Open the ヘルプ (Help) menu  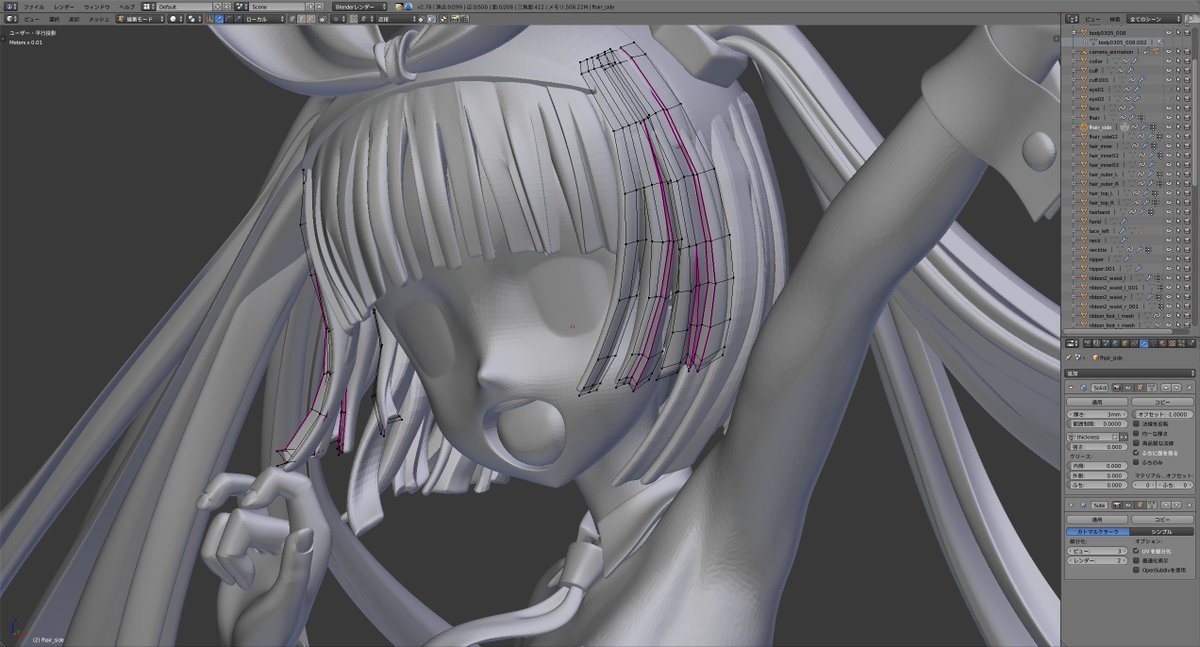[x=127, y=6]
